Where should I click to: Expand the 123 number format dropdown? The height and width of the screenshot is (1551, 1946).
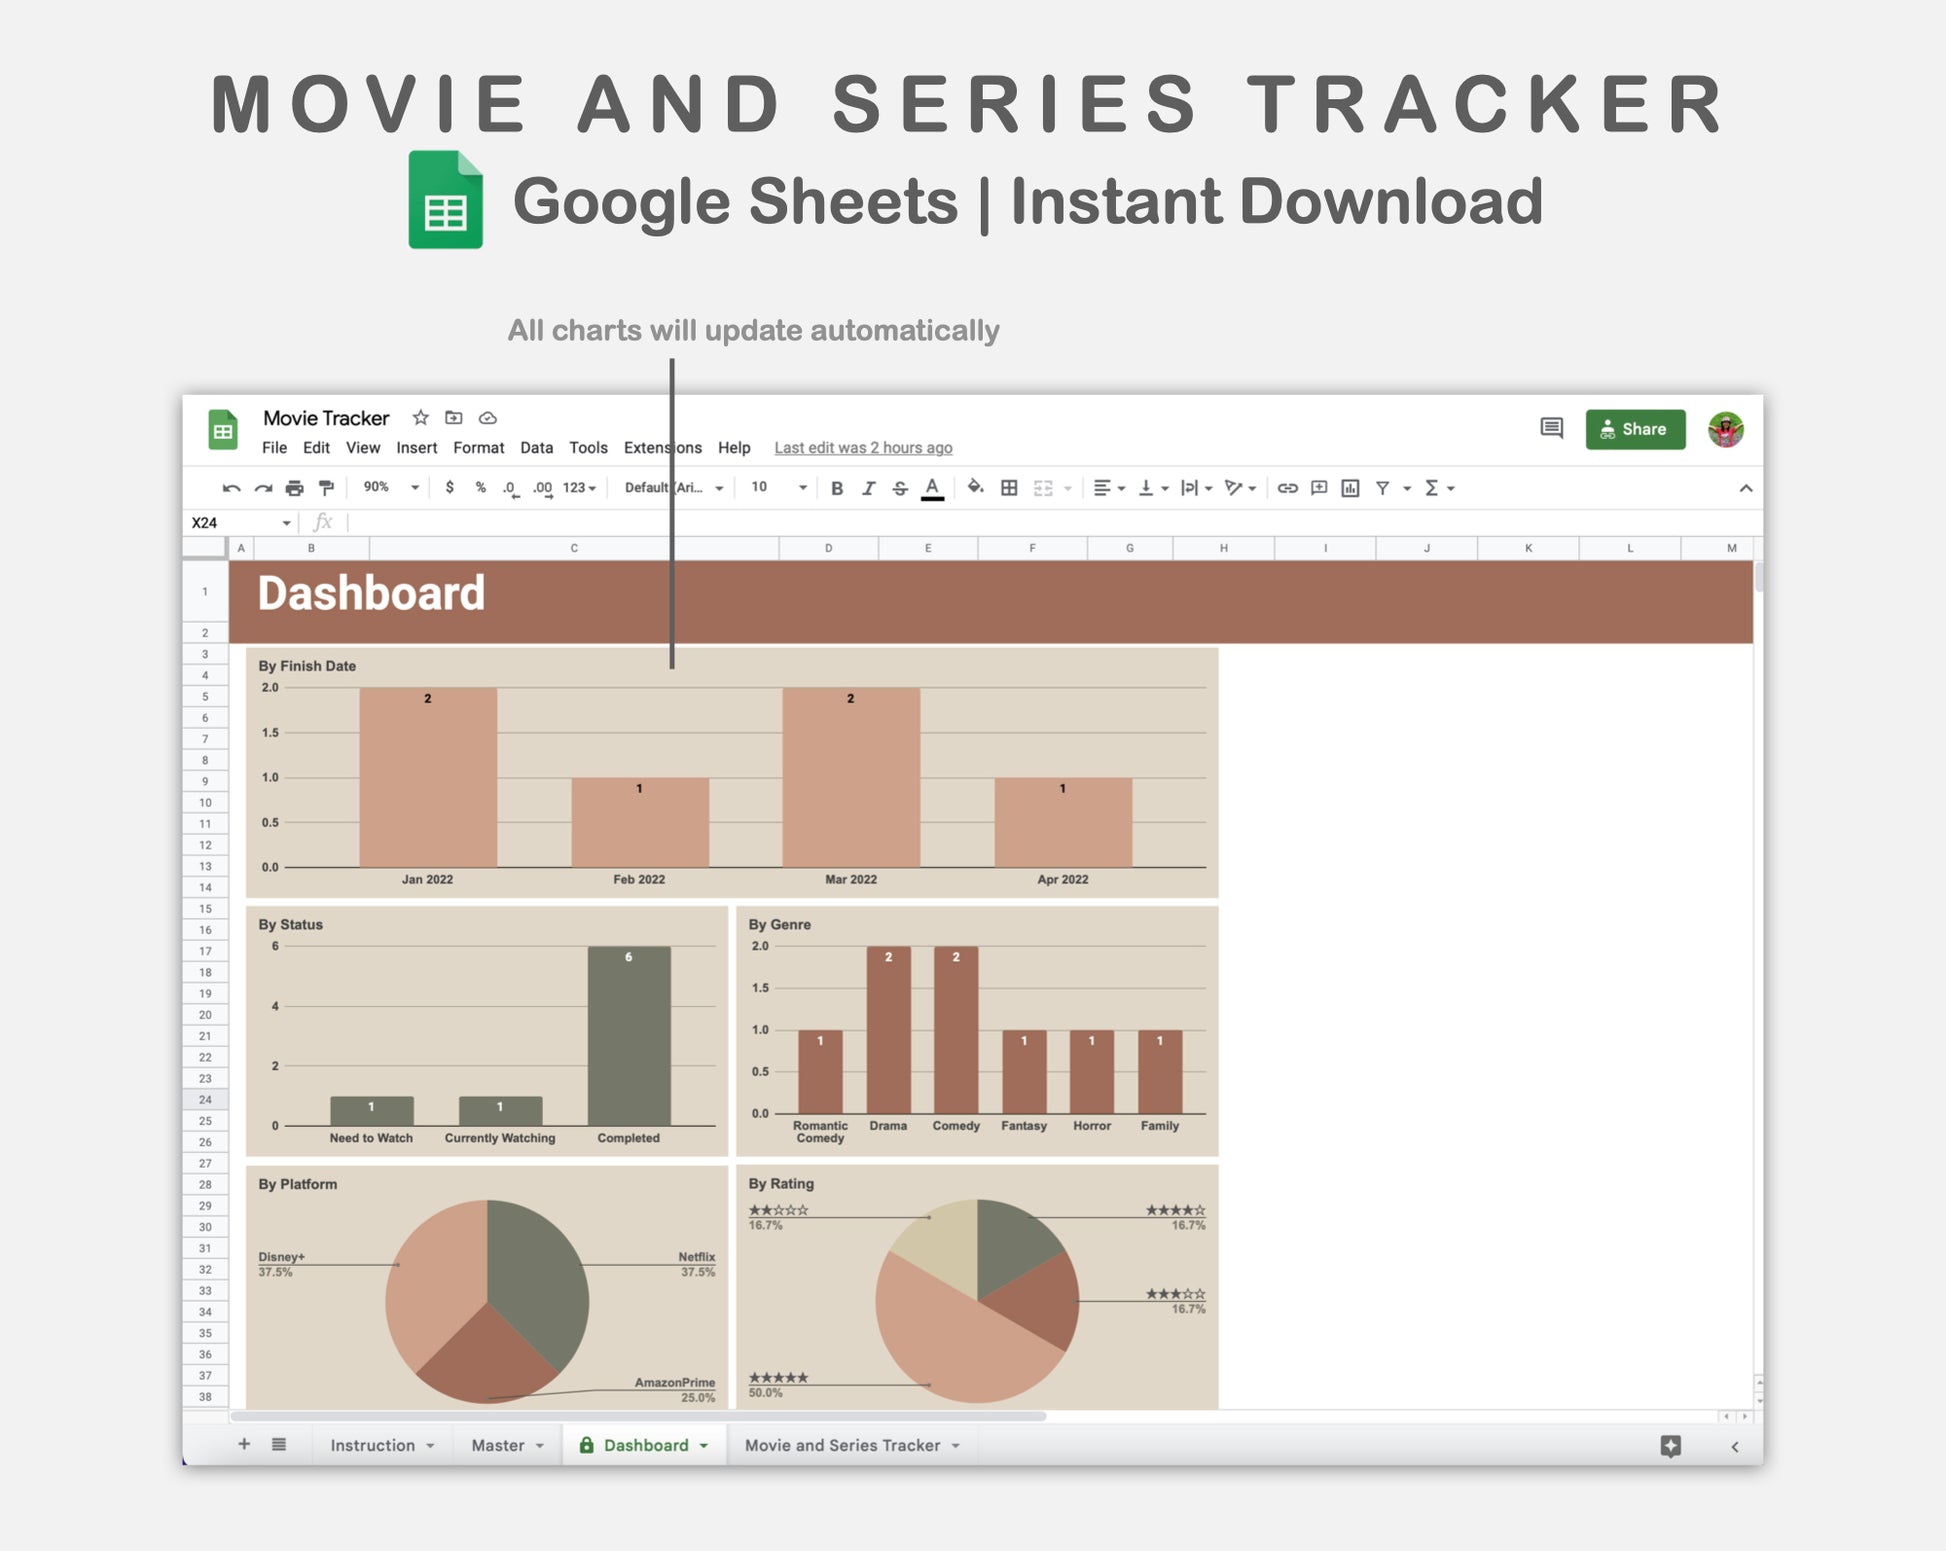point(579,488)
